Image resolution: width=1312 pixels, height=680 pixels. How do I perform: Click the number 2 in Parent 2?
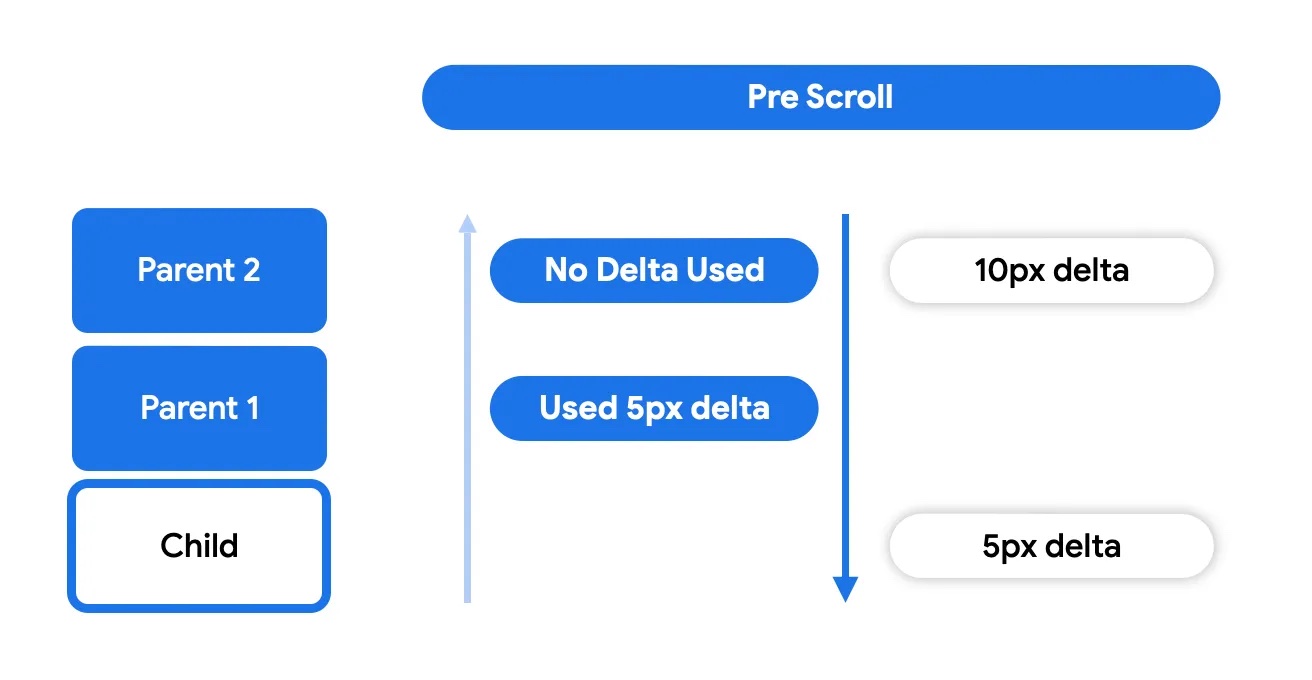(250, 270)
